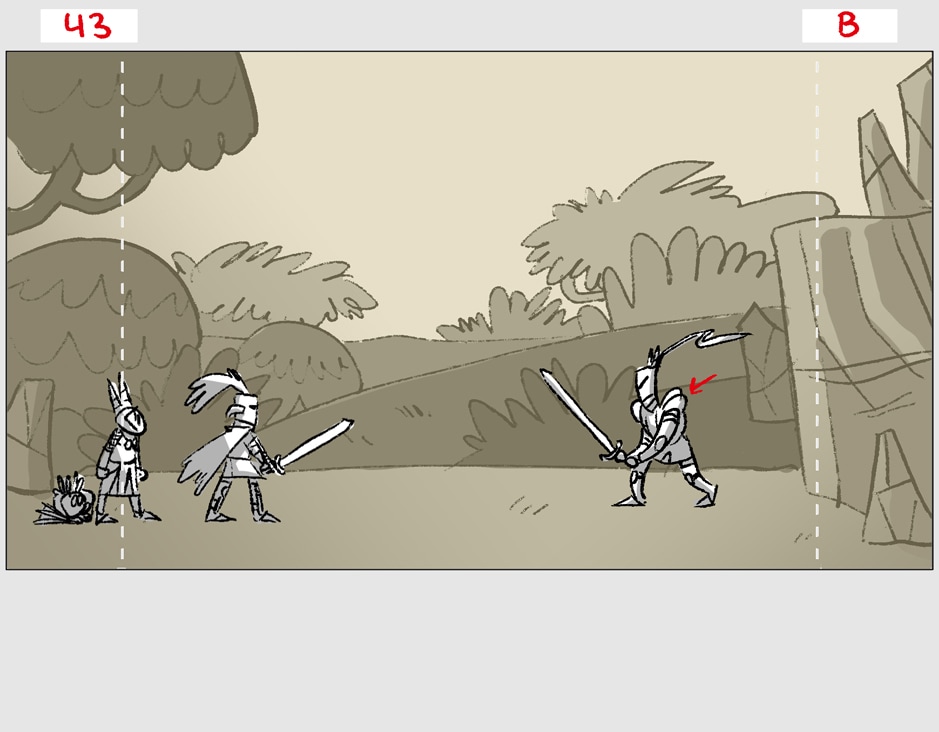
Task: Click the fallen figure on the ground
Action: (x=68, y=502)
